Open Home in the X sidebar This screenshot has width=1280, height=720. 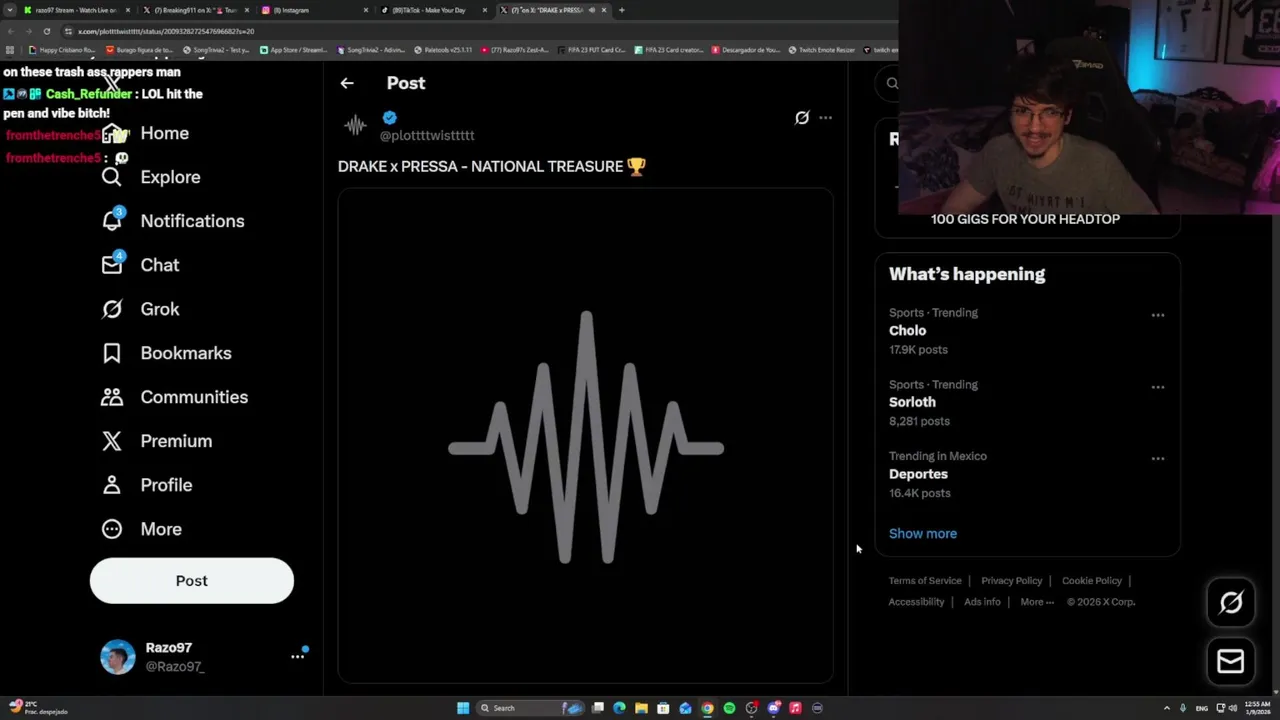(145, 133)
